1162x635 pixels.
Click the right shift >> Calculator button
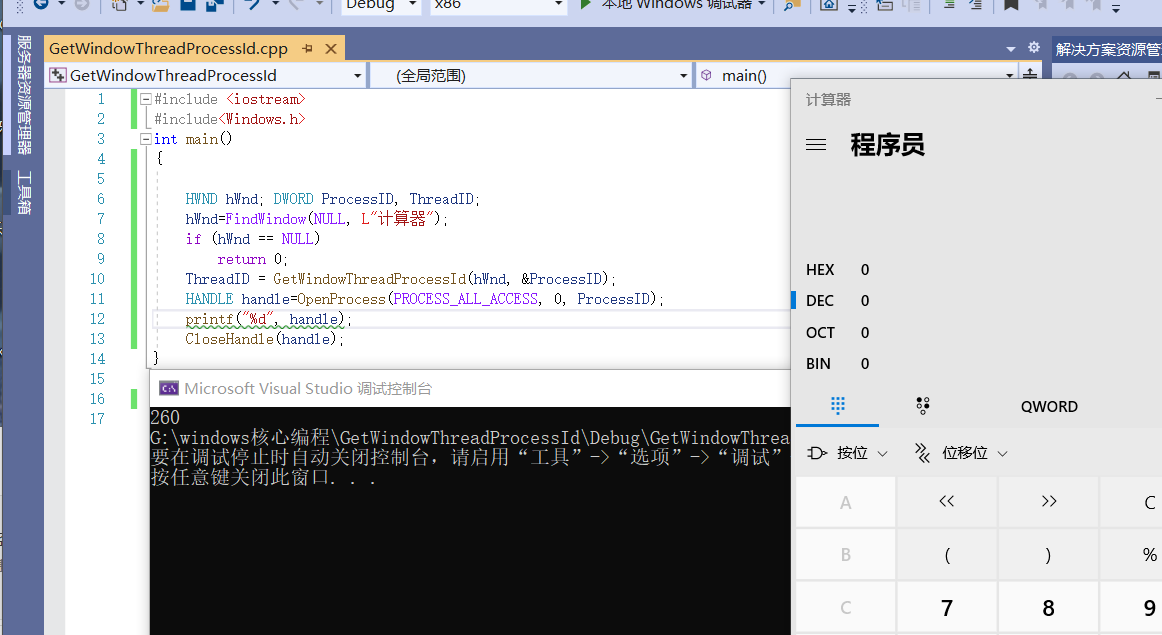click(1049, 502)
